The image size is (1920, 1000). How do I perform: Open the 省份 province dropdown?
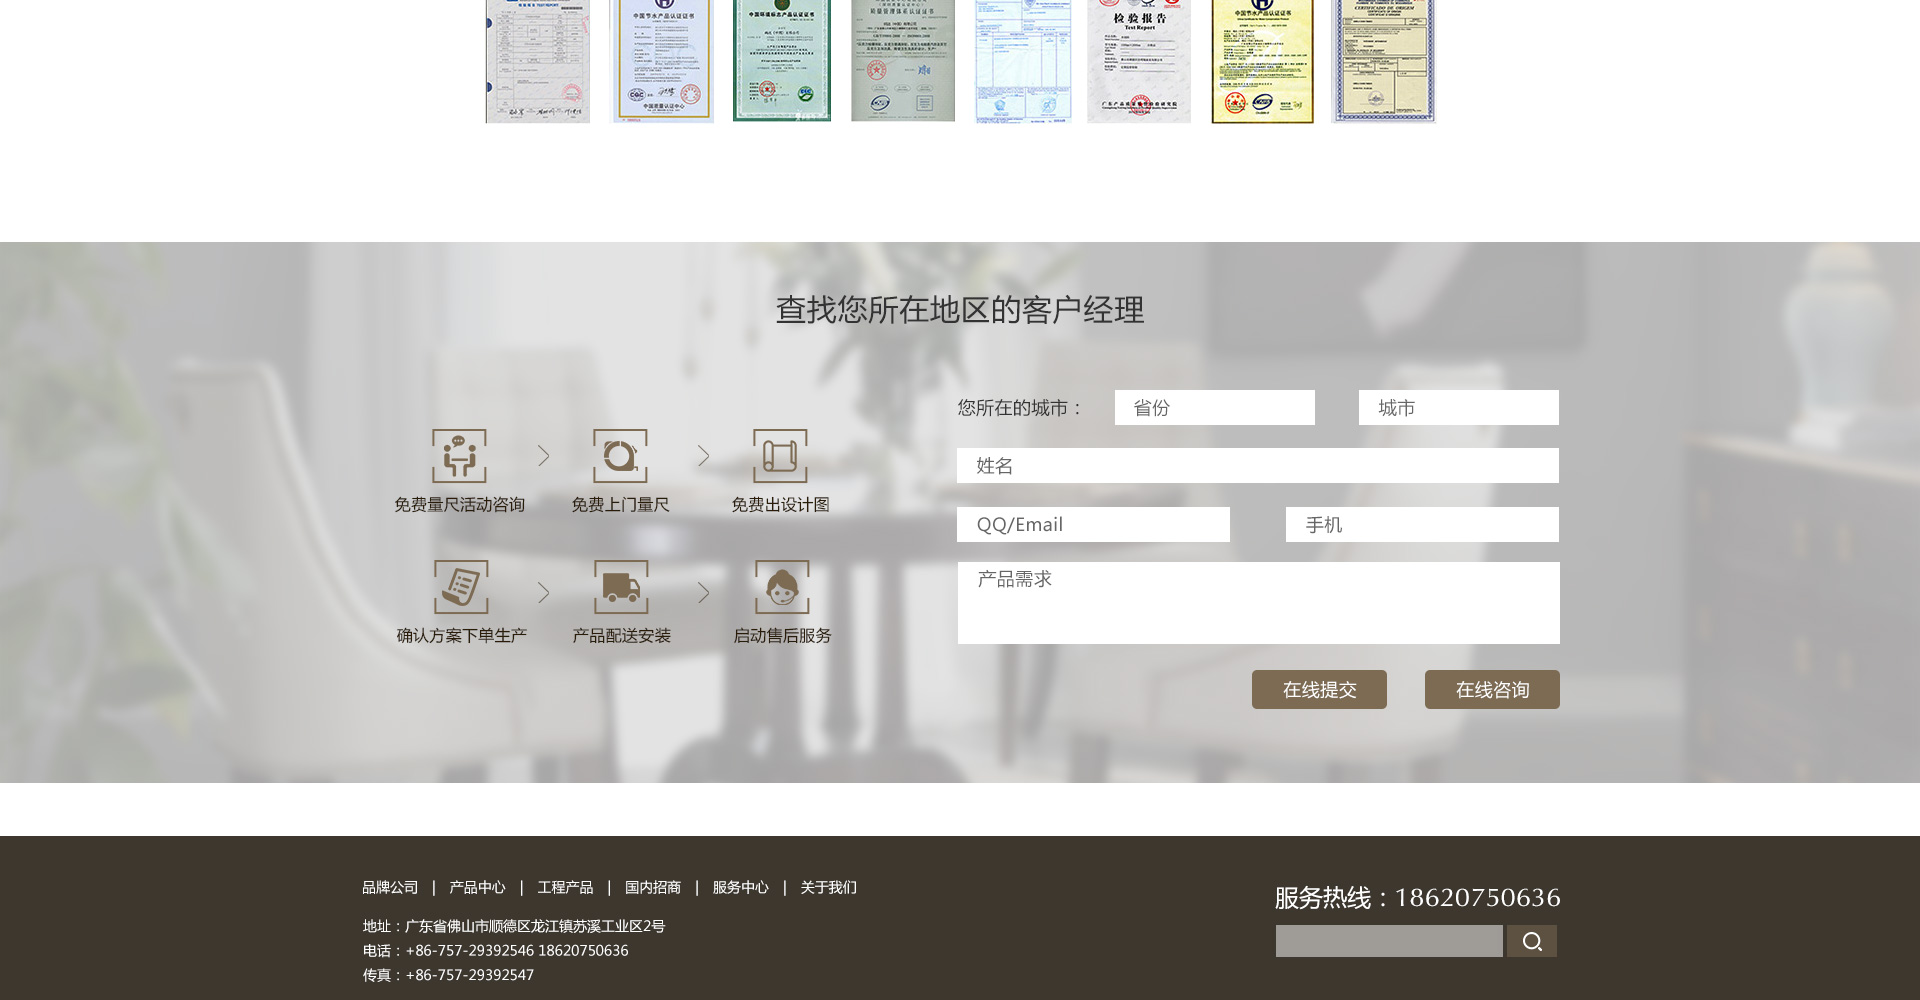(x=1214, y=408)
